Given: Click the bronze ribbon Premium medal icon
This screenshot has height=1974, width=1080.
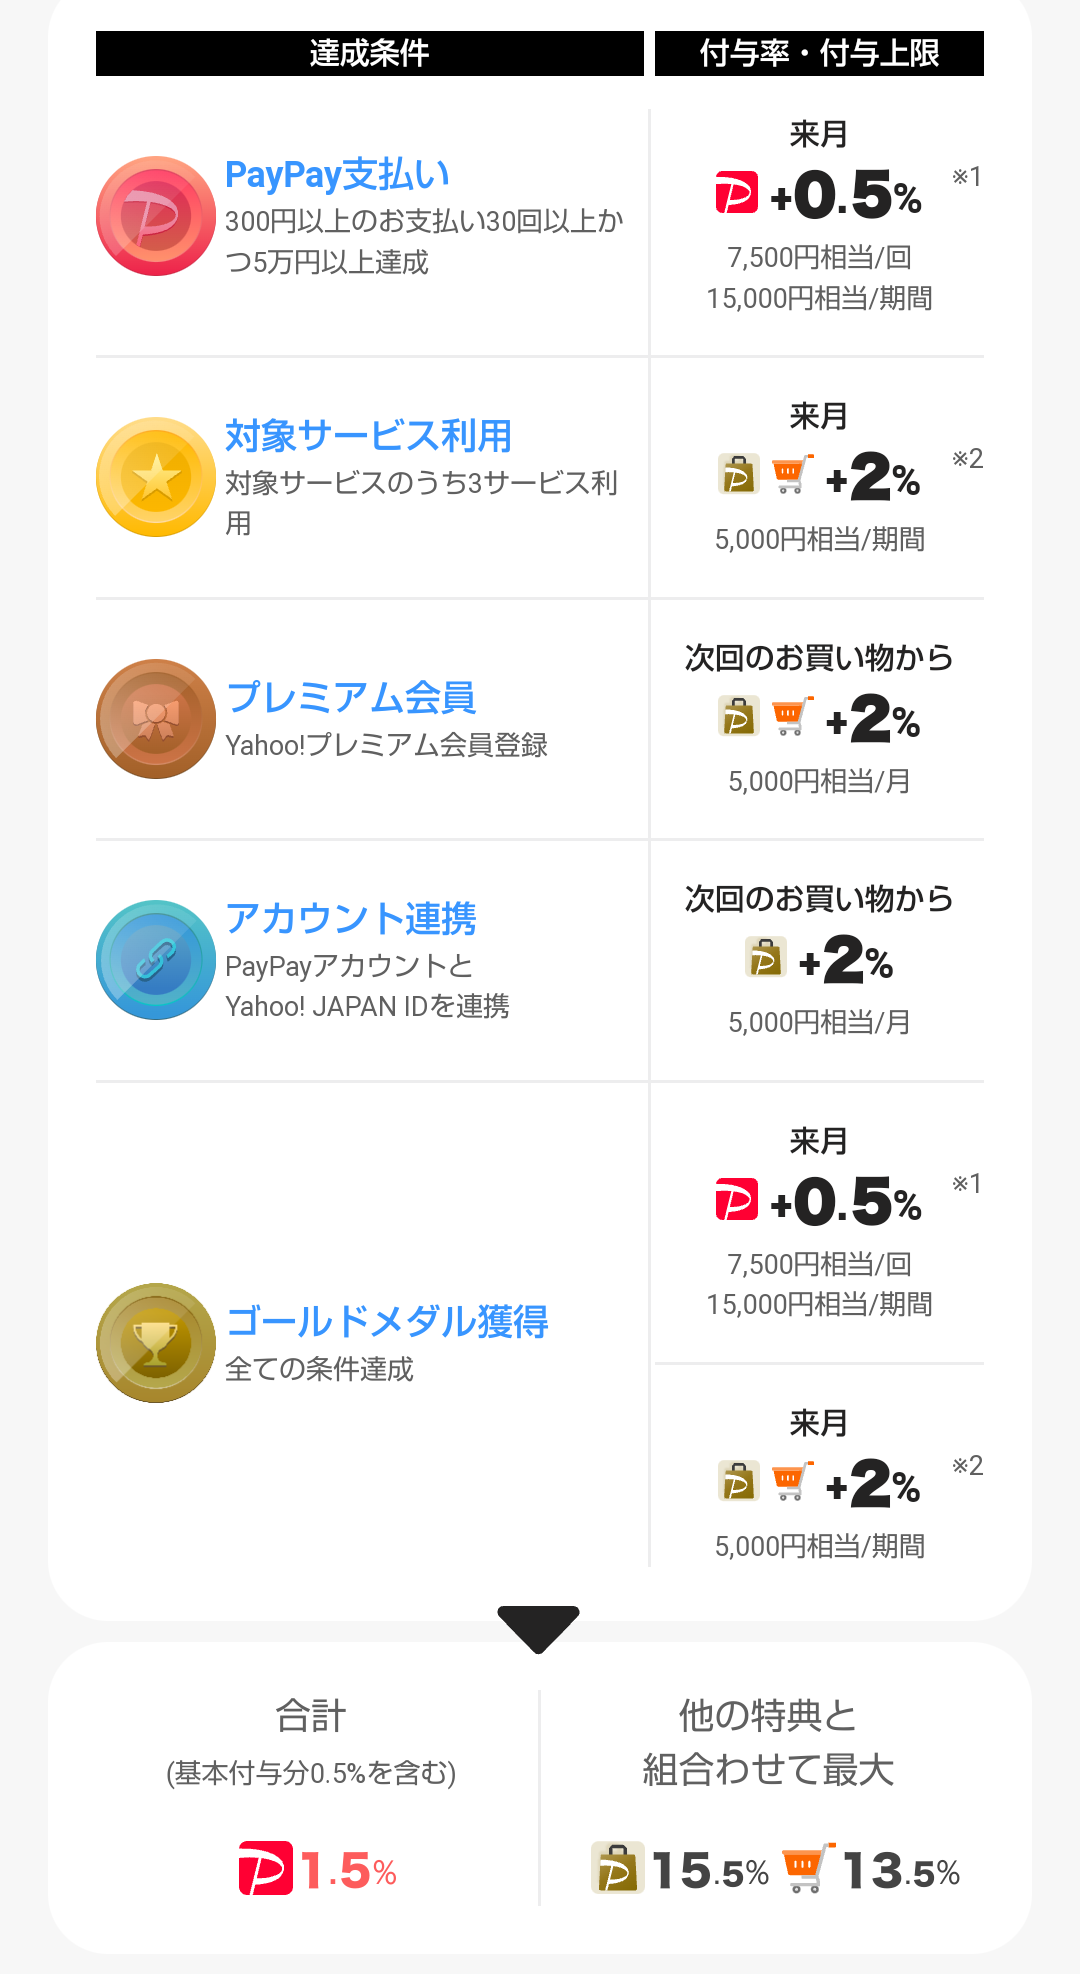Looking at the screenshot, I should (x=155, y=719).
